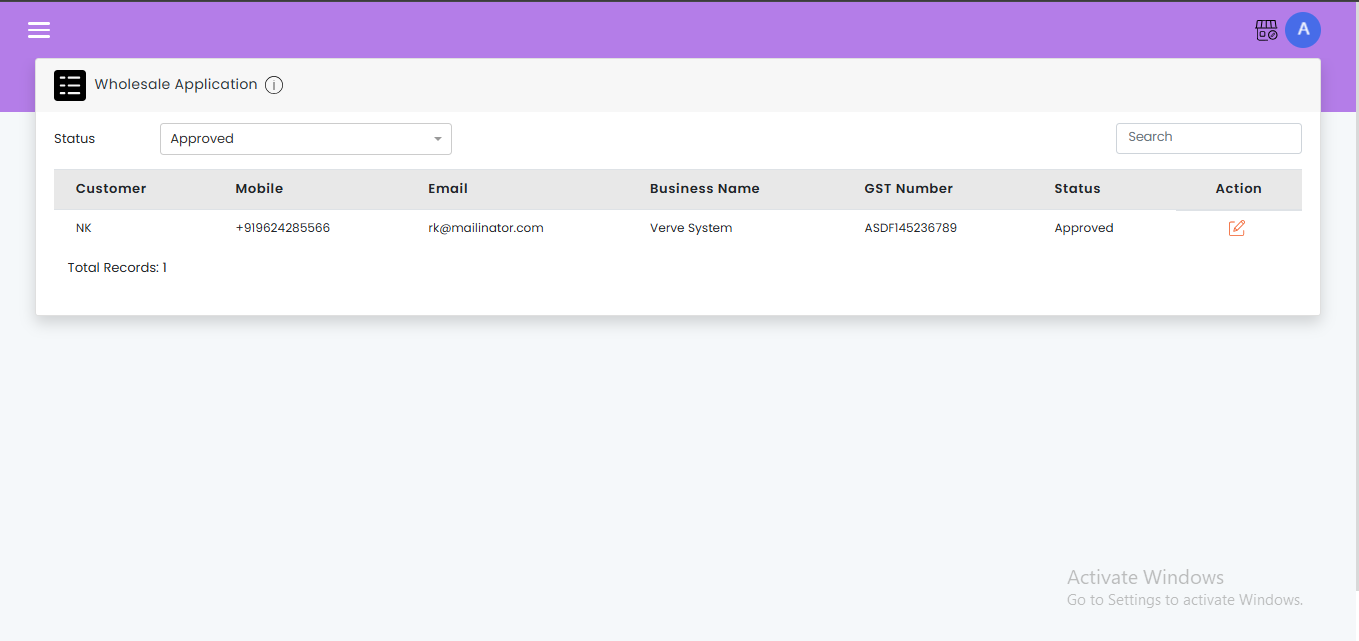Open the Status filter dropdown
This screenshot has width=1359, height=641.
[306, 139]
